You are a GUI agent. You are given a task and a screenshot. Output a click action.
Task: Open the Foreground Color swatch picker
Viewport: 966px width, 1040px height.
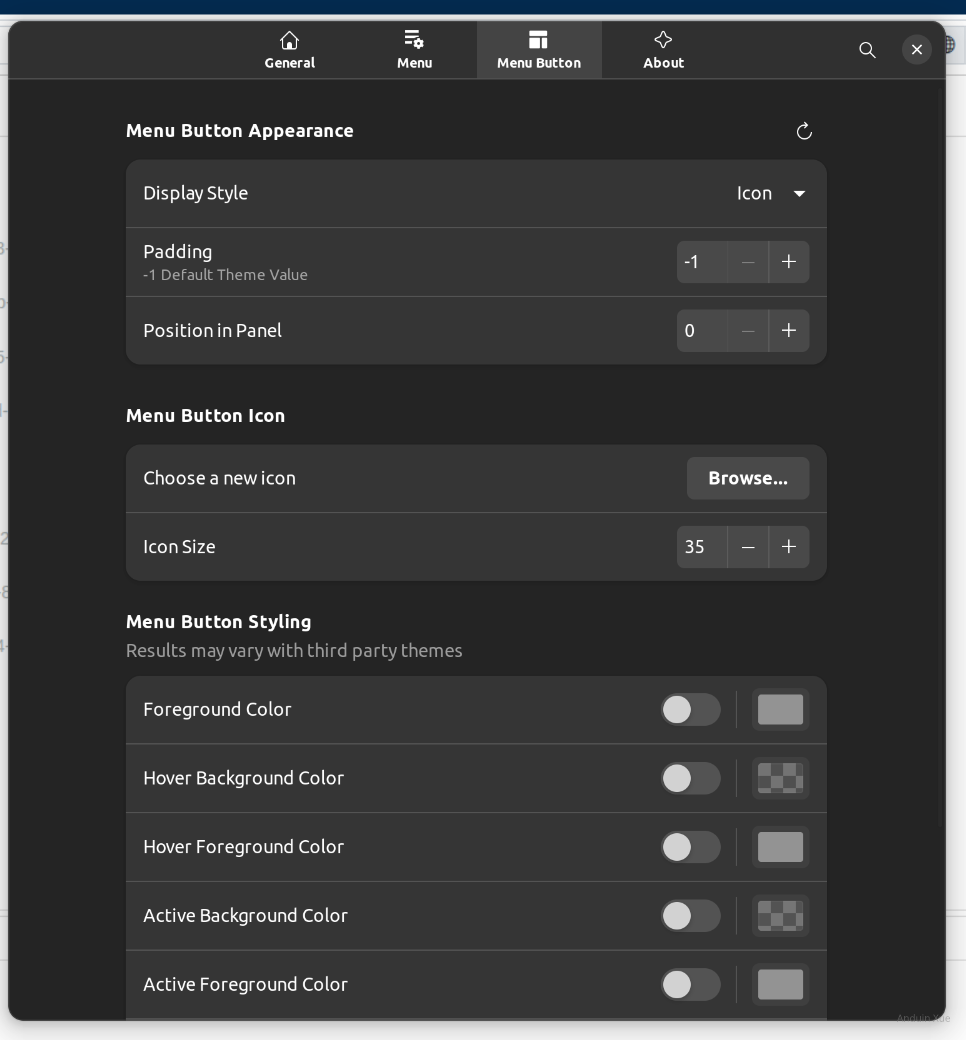click(780, 710)
